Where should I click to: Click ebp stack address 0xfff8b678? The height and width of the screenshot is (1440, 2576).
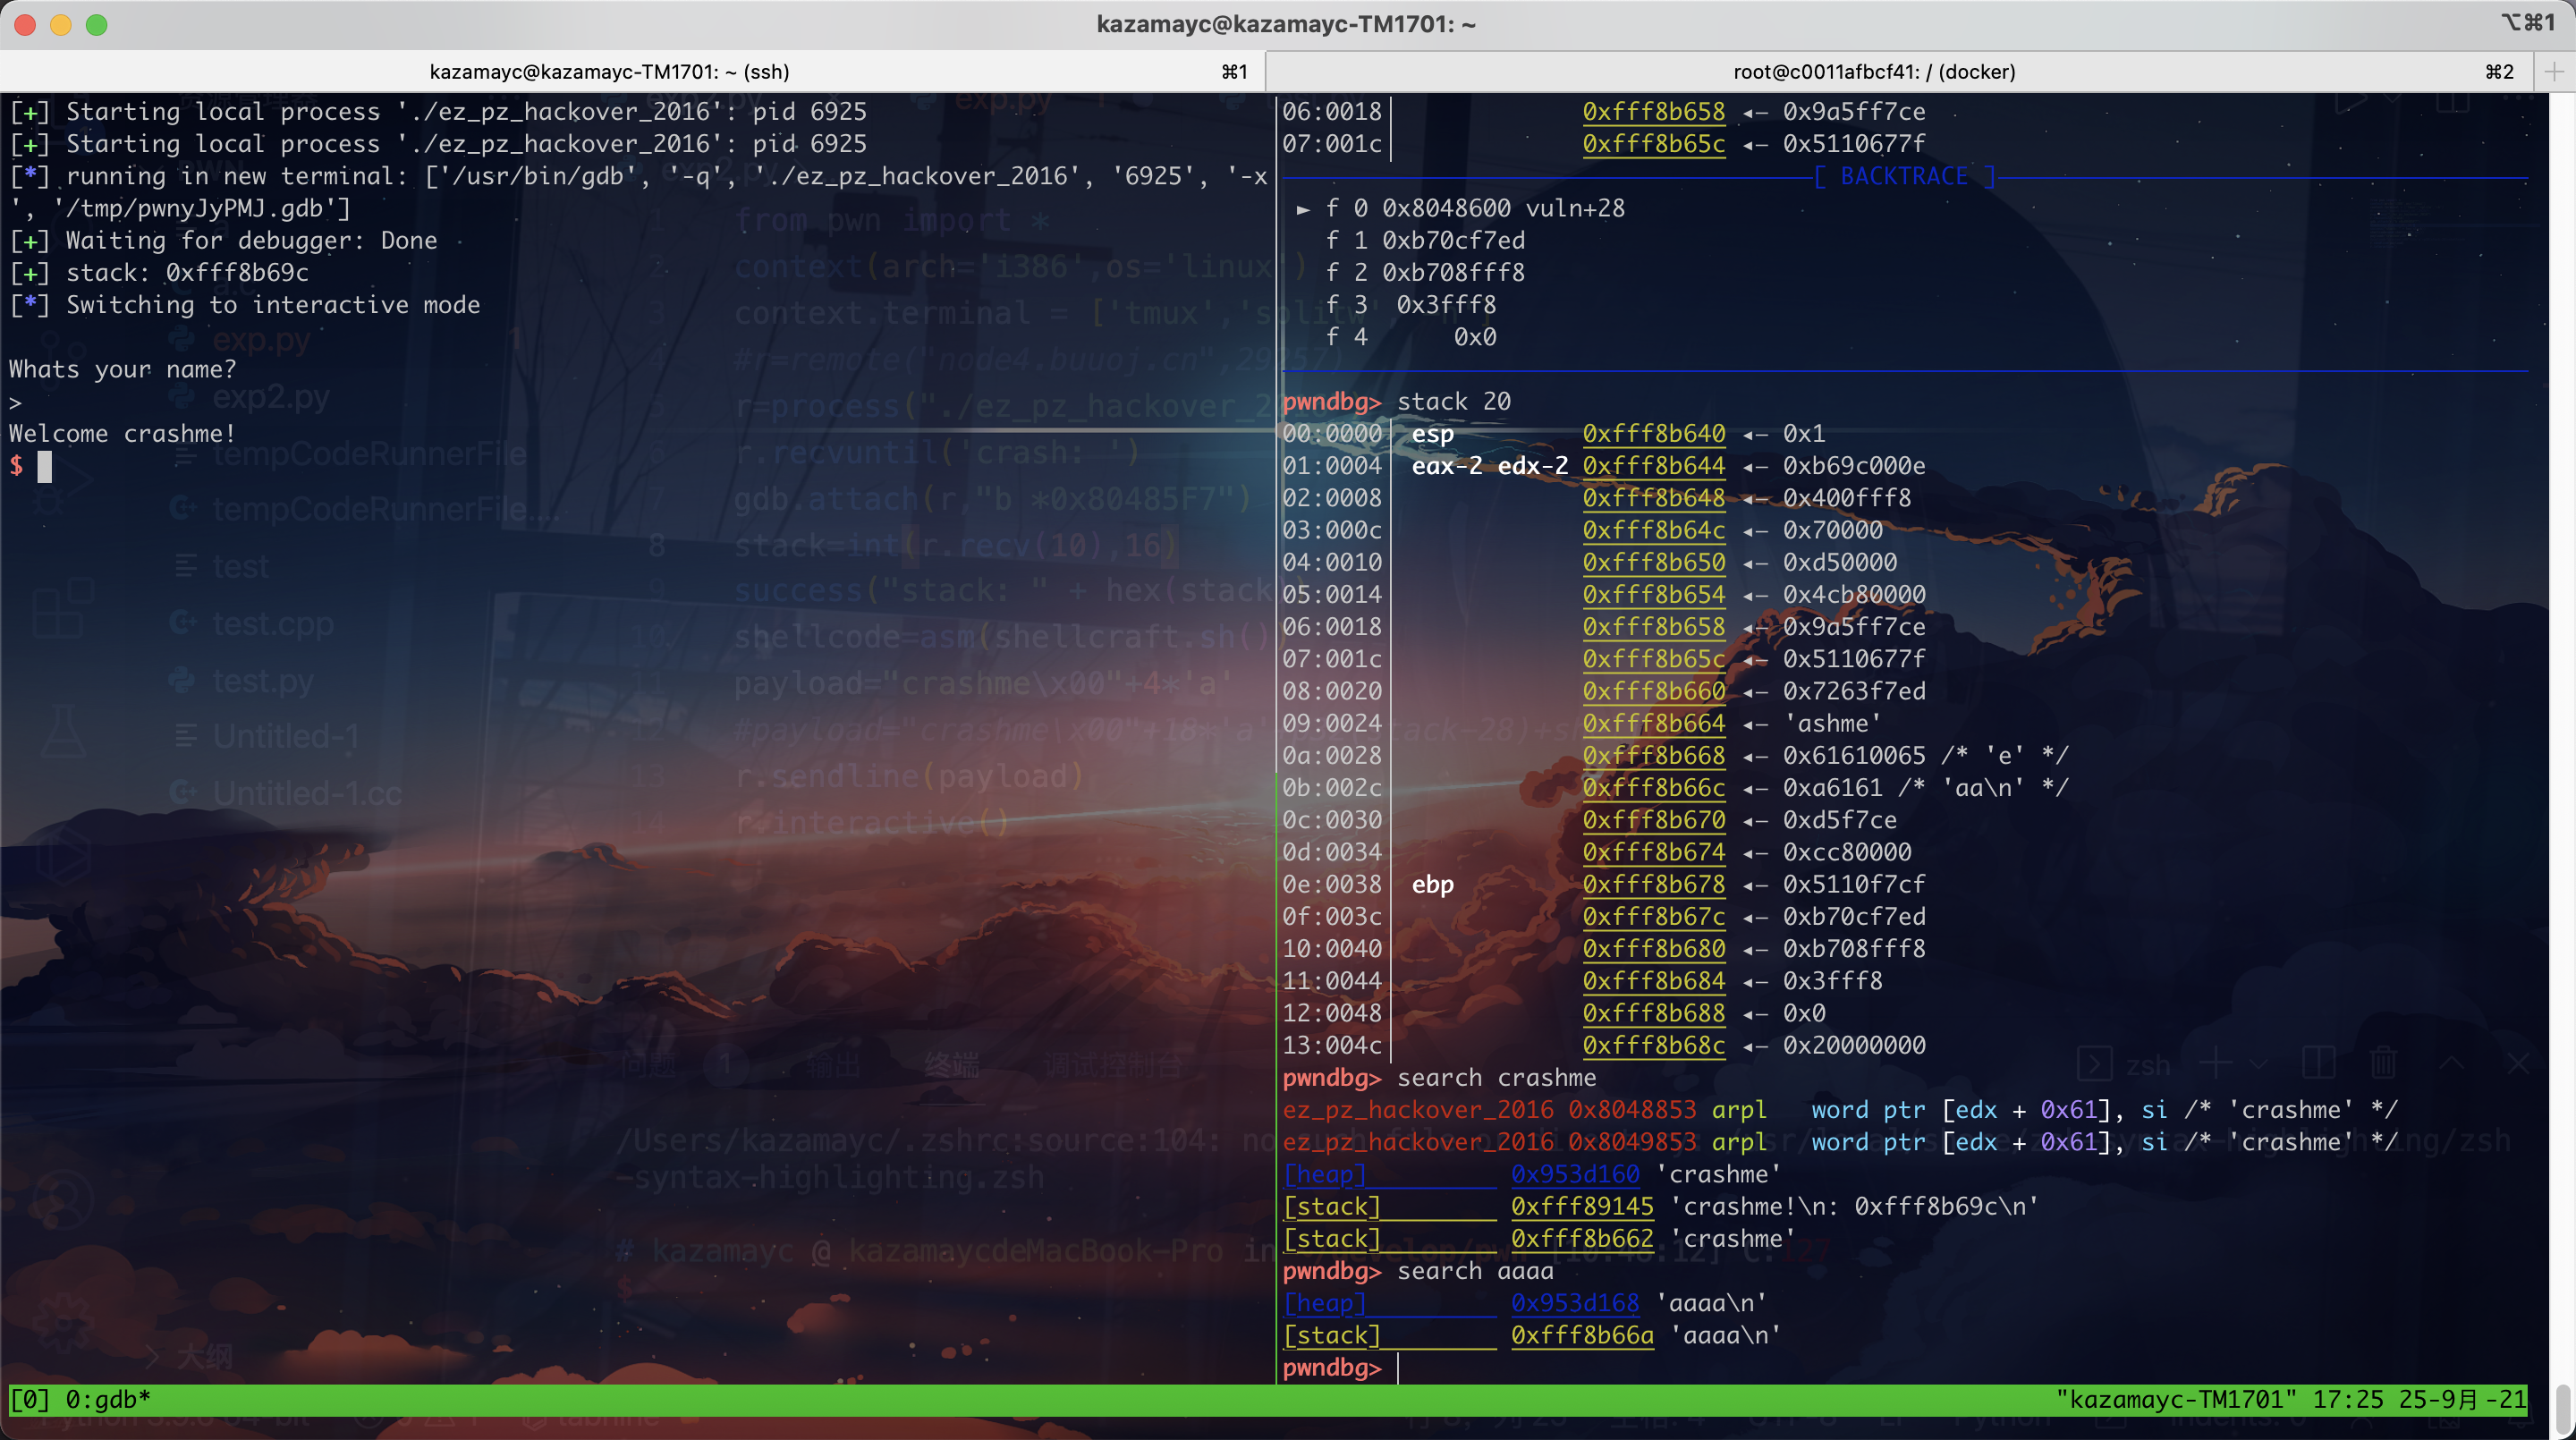tap(1654, 884)
